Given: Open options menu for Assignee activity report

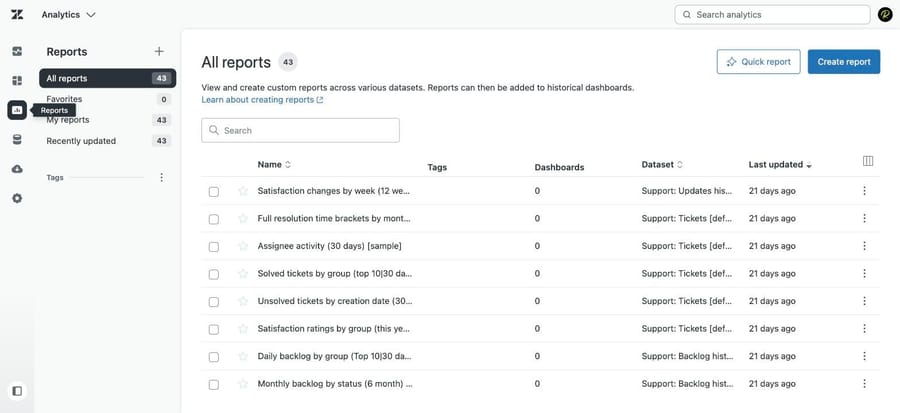Looking at the screenshot, I should tap(864, 246).
